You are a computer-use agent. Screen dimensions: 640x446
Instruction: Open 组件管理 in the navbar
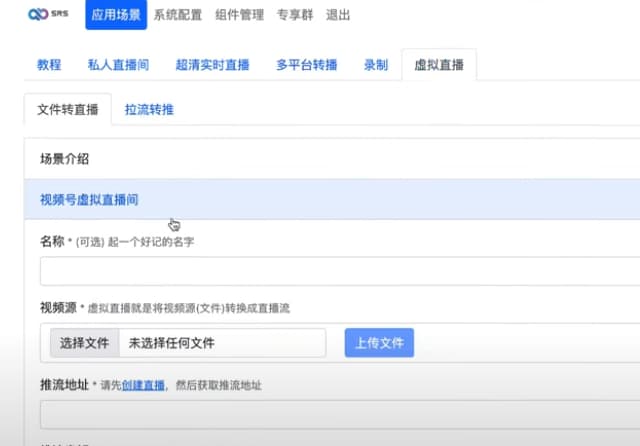tap(239, 15)
